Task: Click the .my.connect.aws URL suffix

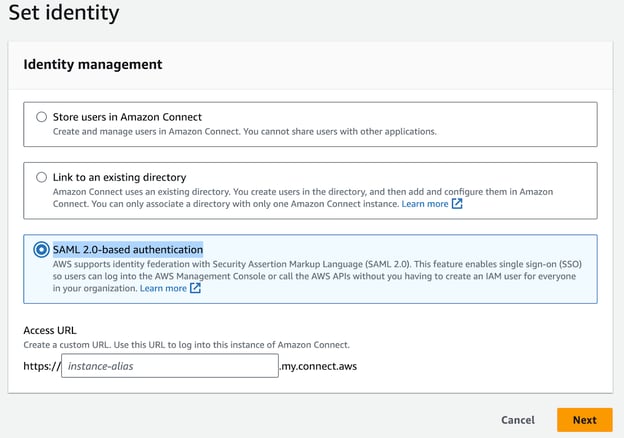Action: 318,366
